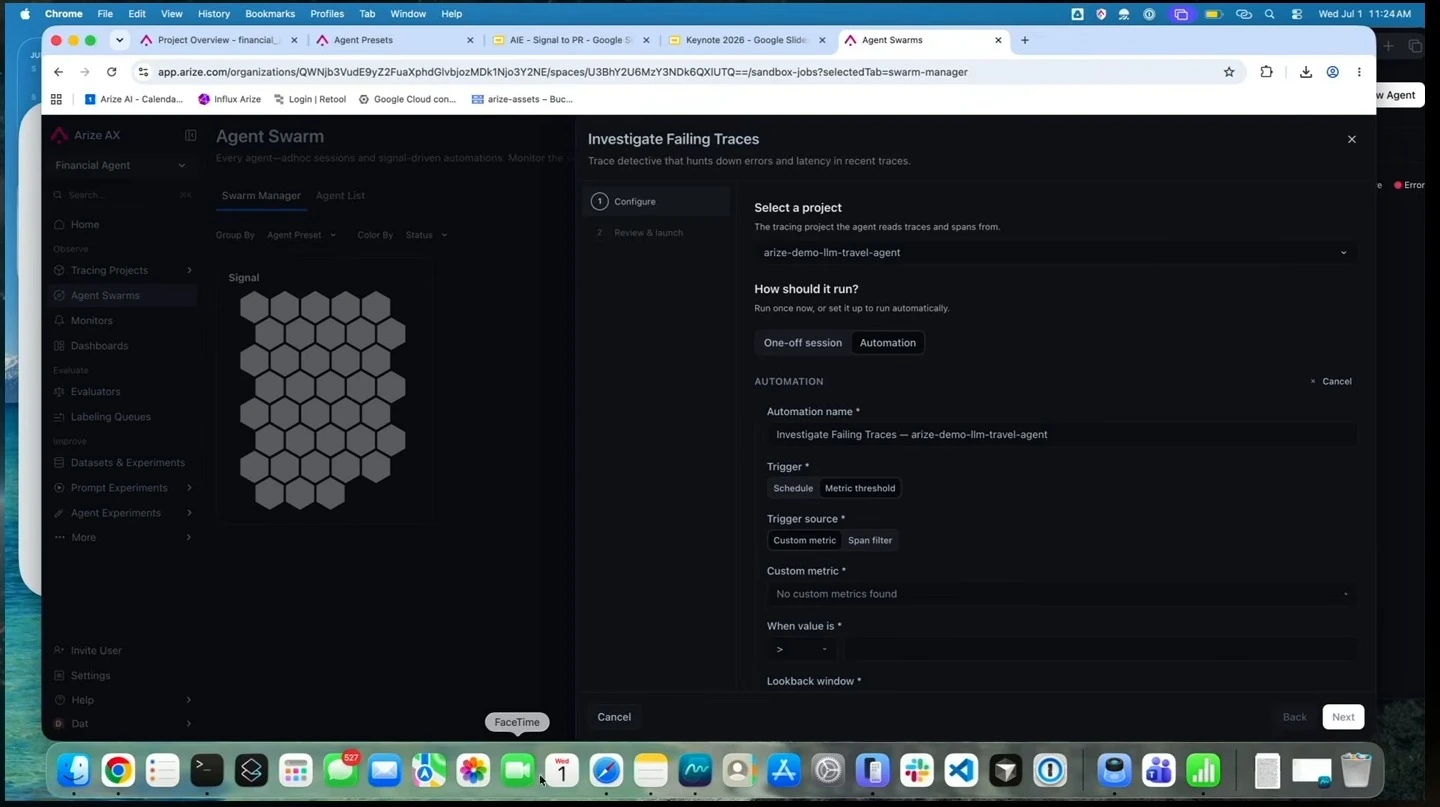Bookmark this page with the star icon
The width and height of the screenshot is (1440, 807).
point(1229,72)
